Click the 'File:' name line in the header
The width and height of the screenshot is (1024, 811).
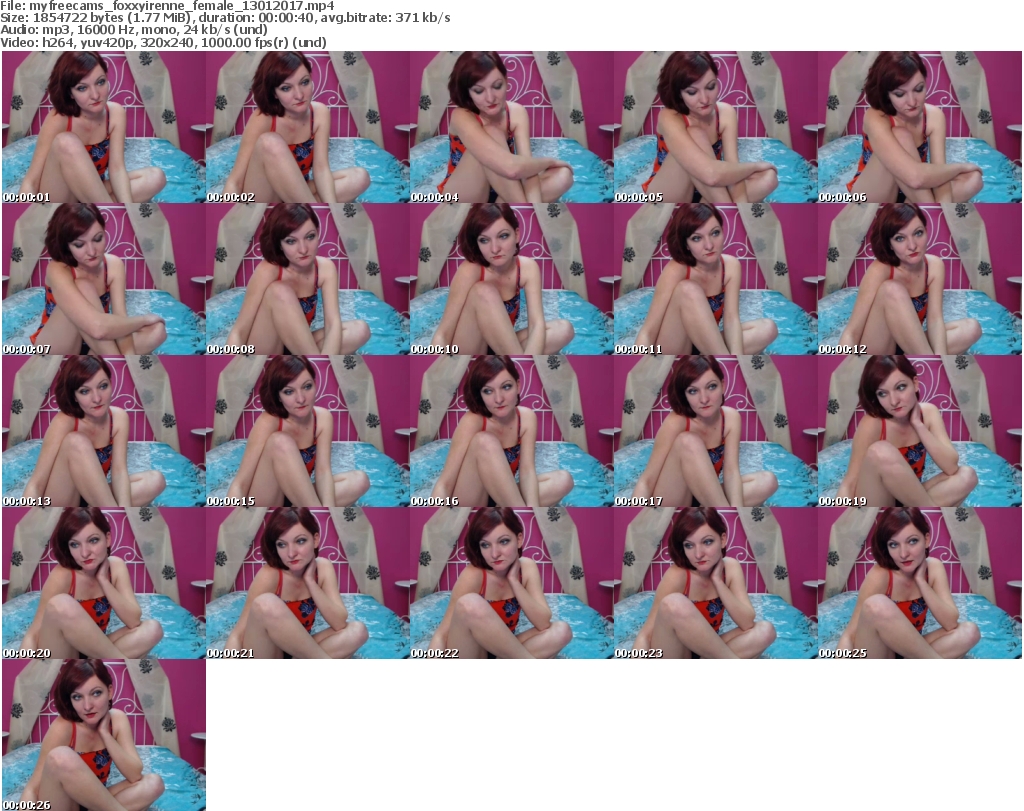(x=167, y=6)
